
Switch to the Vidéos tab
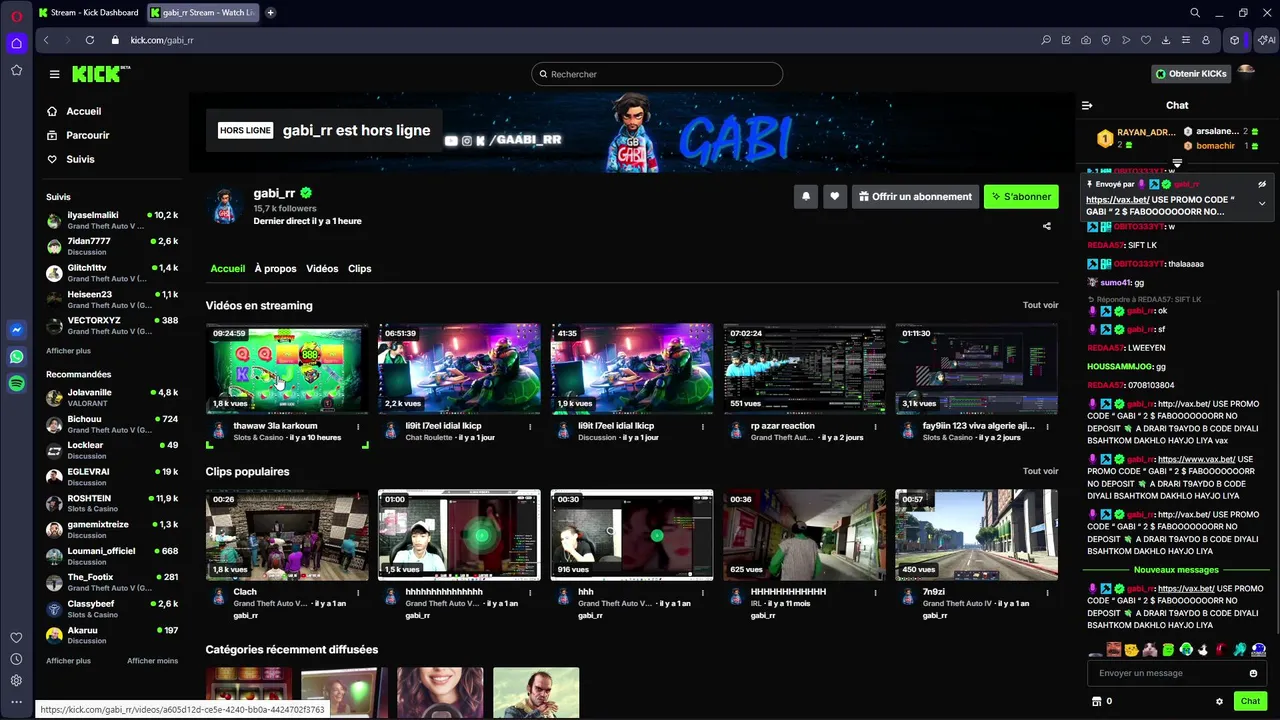coord(322,269)
